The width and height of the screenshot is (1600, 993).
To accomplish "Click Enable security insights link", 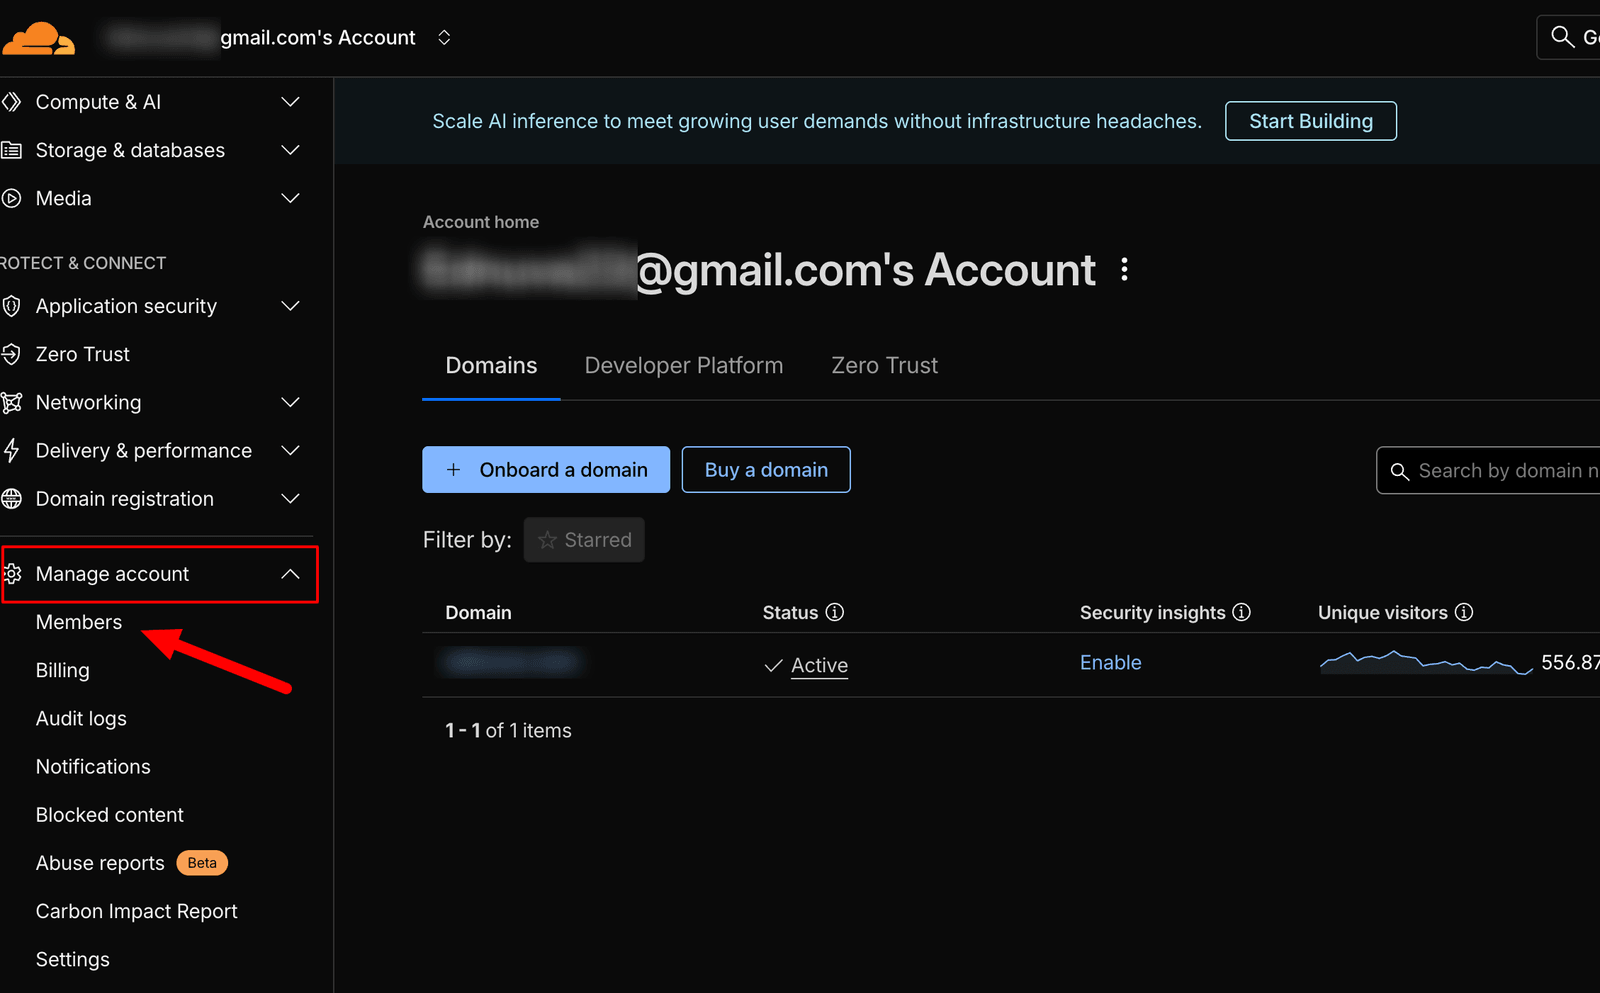I will coord(1110,662).
